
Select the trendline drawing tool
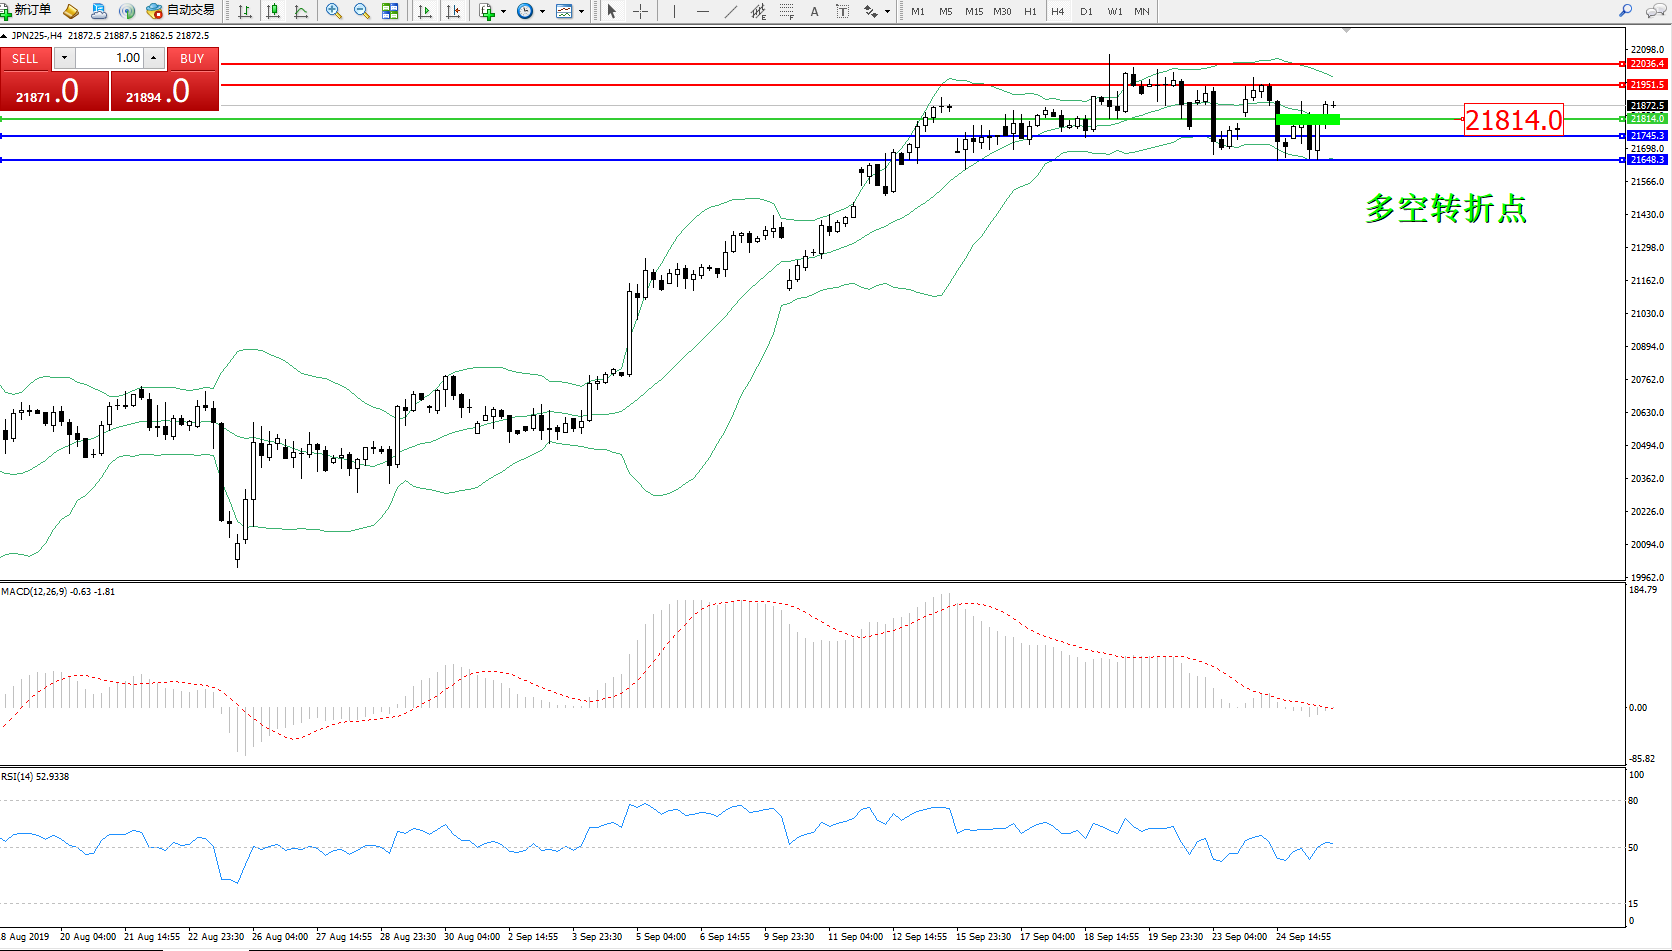731,11
